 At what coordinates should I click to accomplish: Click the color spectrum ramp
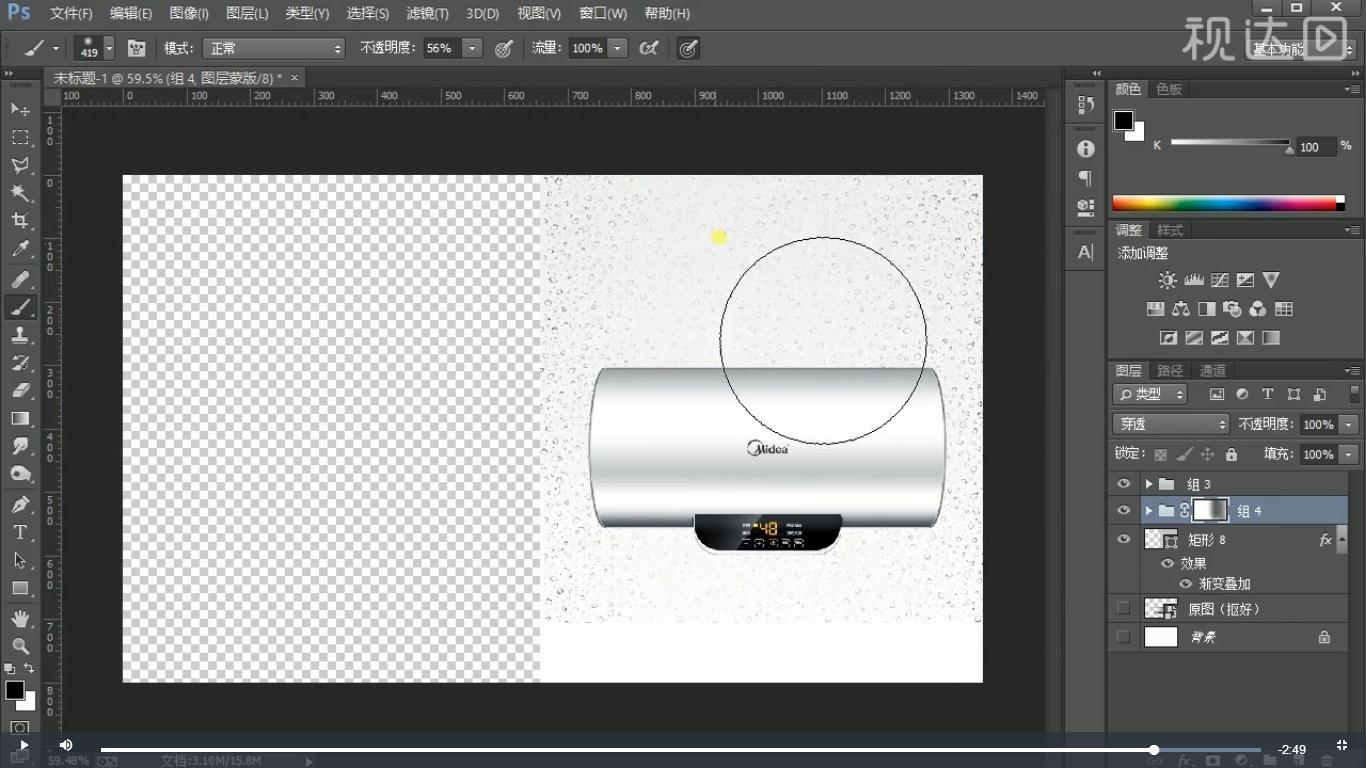coord(1228,203)
